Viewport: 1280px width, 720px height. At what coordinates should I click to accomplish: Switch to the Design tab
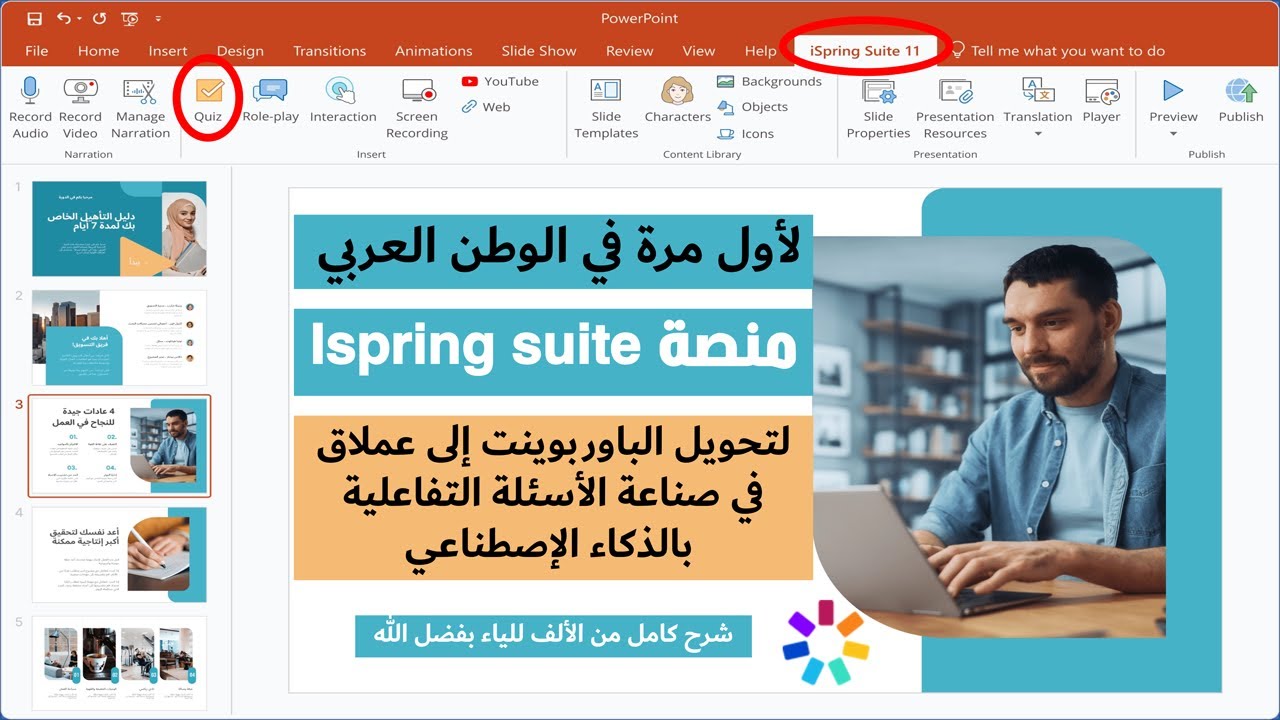pos(240,51)
